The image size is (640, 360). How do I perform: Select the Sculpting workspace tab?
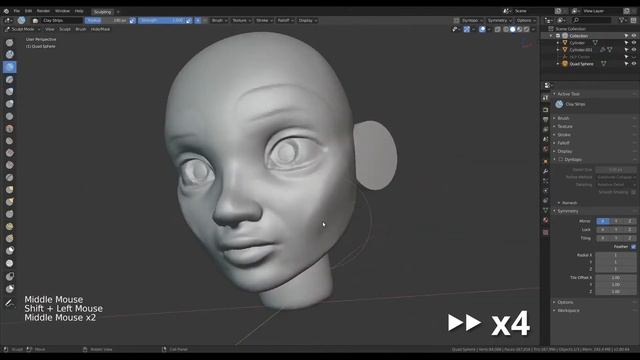[x=102, y=12]
